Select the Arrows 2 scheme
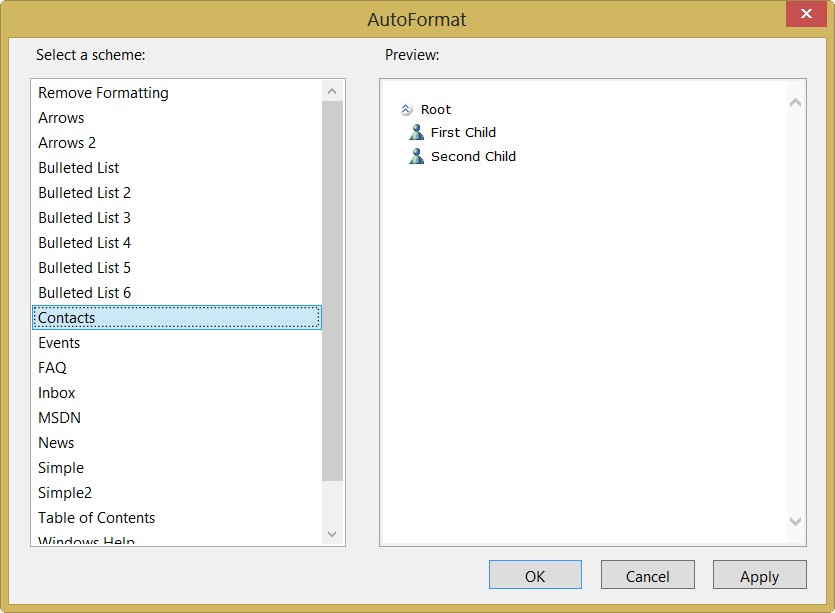This screenshot has height=613, width=835. [x=177, y=143]
